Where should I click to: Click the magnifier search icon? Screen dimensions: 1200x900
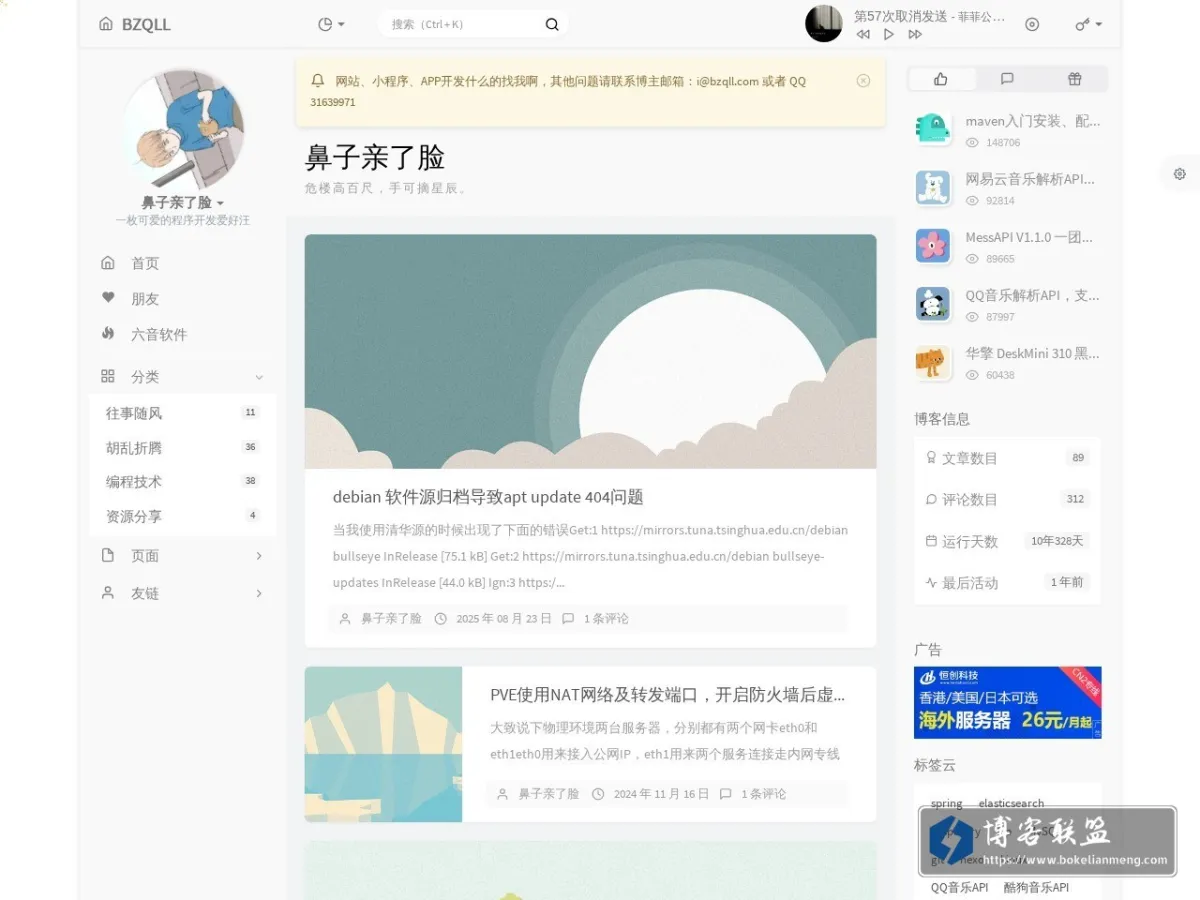[552, 24]
